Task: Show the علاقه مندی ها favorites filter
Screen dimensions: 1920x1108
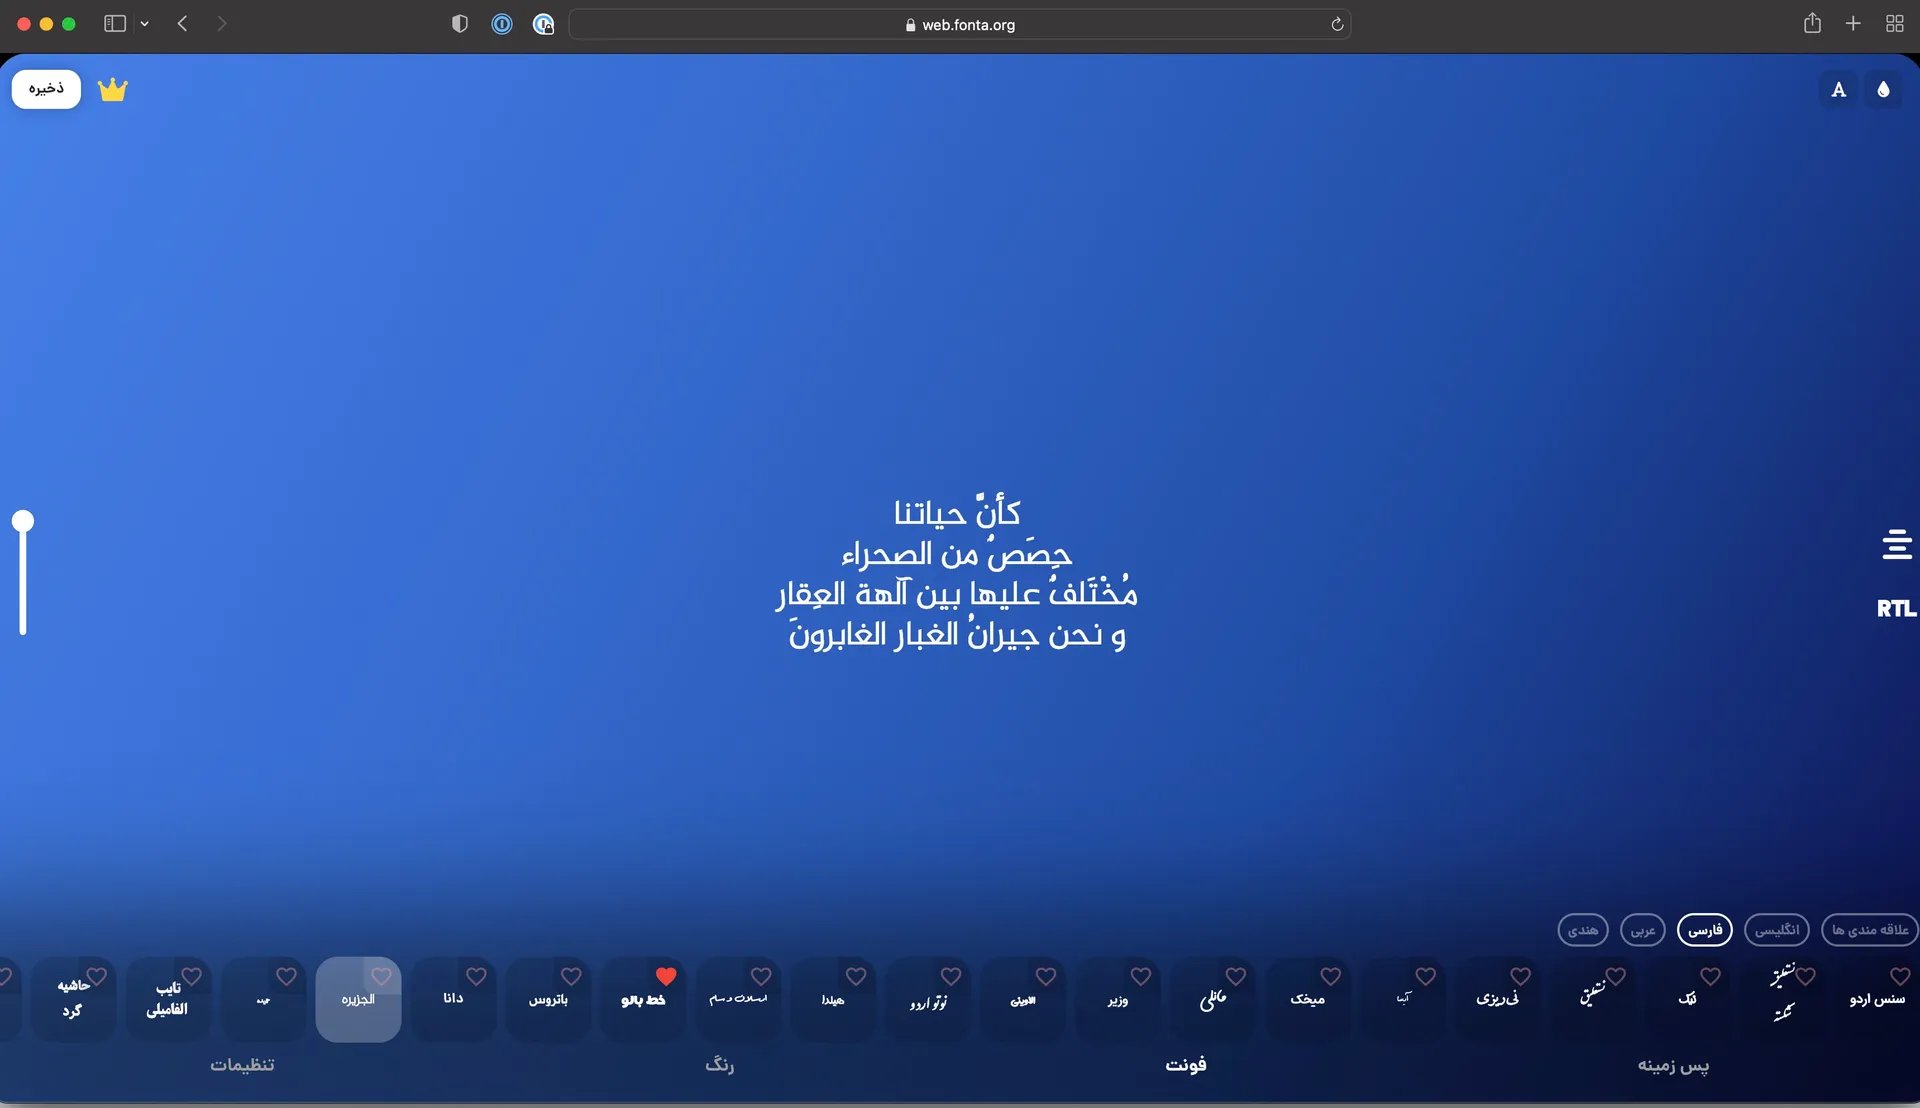Action: (1870, 930)
